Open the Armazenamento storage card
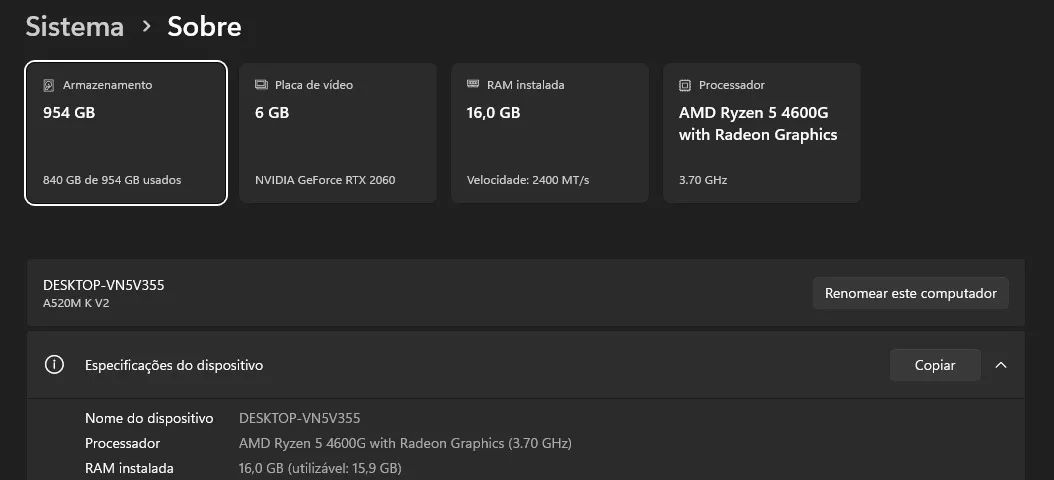 point(126,132)
